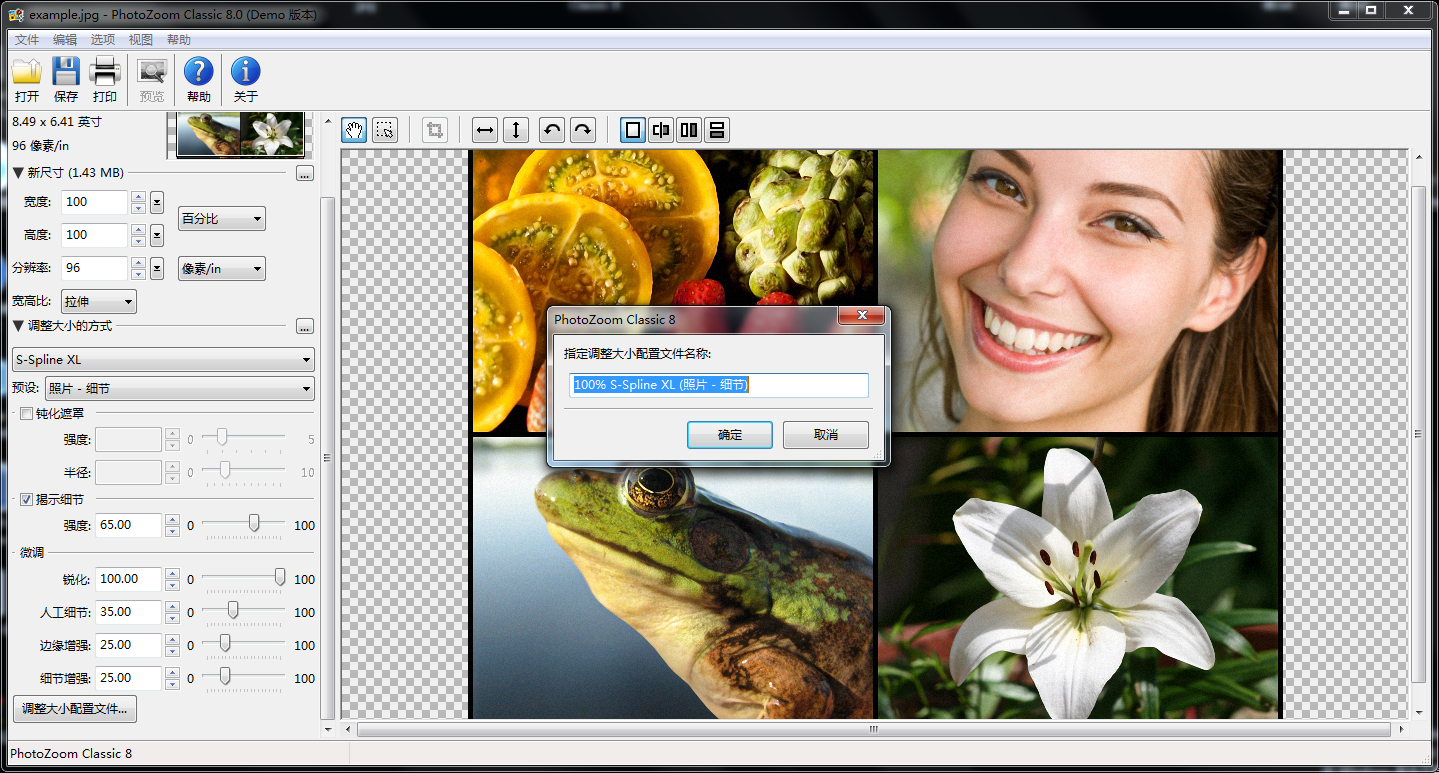The width and height of the screenshot is (1439, 773).
Task: Click the example.jpg title bar app icon
Action: [x=16, y=14]
